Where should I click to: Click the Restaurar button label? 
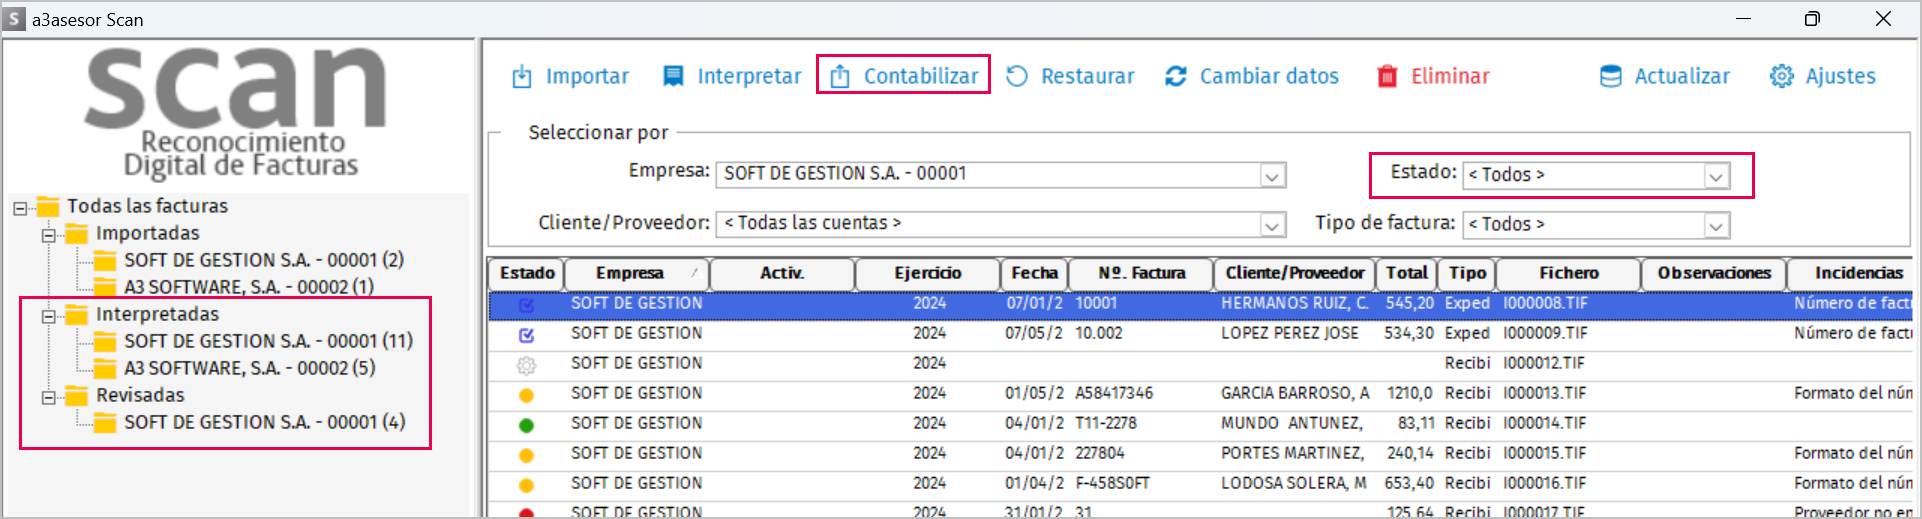(1088, 76)
